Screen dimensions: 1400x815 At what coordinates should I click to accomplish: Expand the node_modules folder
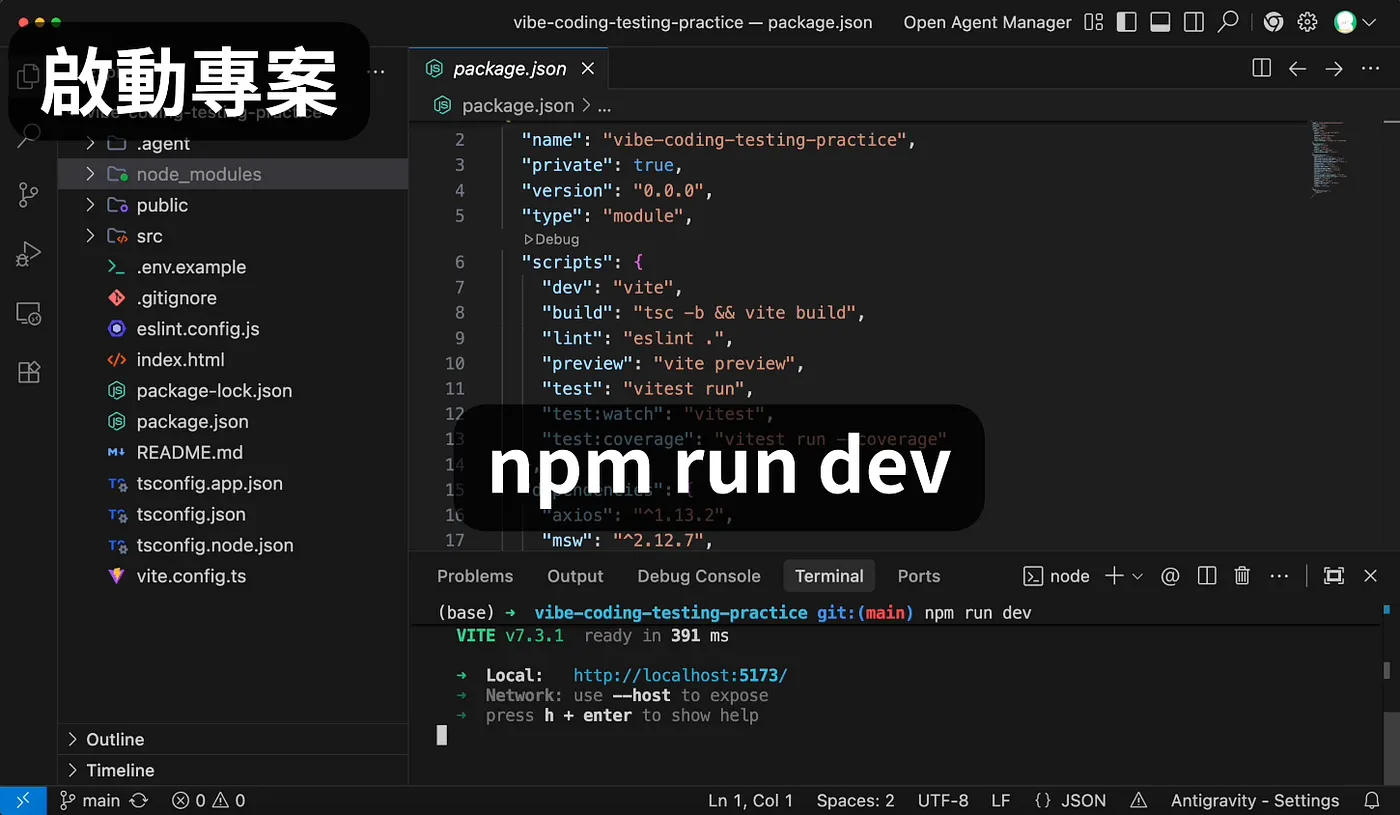point(90,174)
